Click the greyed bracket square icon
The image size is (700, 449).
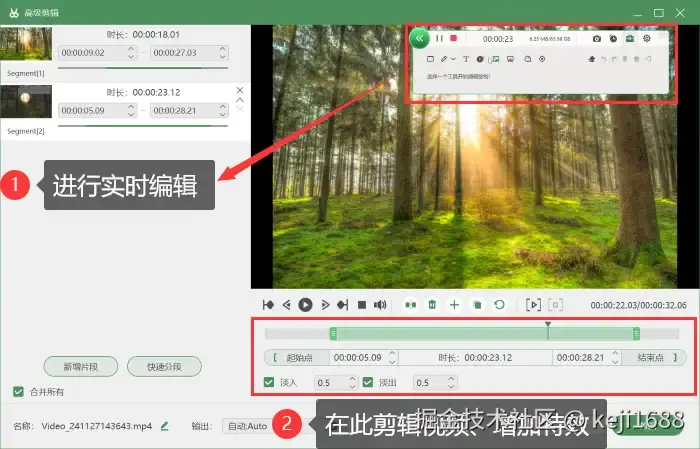(x=555, y=305)
